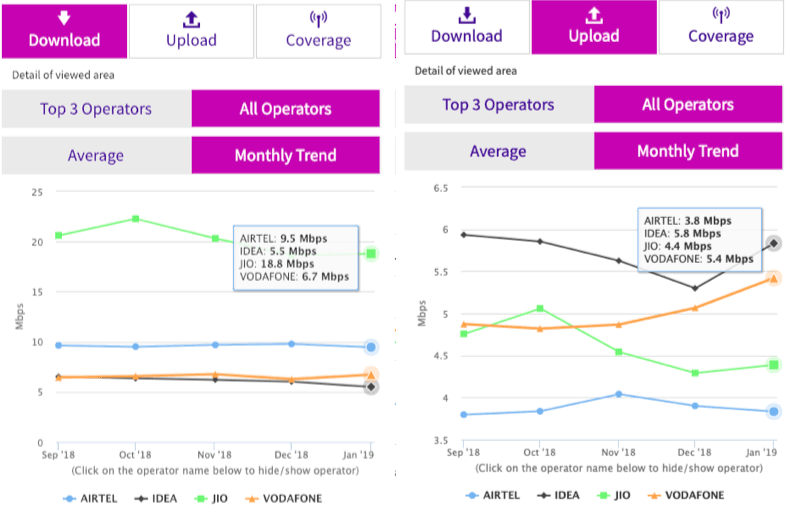Hide VODAFONE in the left chart legend
Viewport: 800px width, 527px height.
point(284,498)
